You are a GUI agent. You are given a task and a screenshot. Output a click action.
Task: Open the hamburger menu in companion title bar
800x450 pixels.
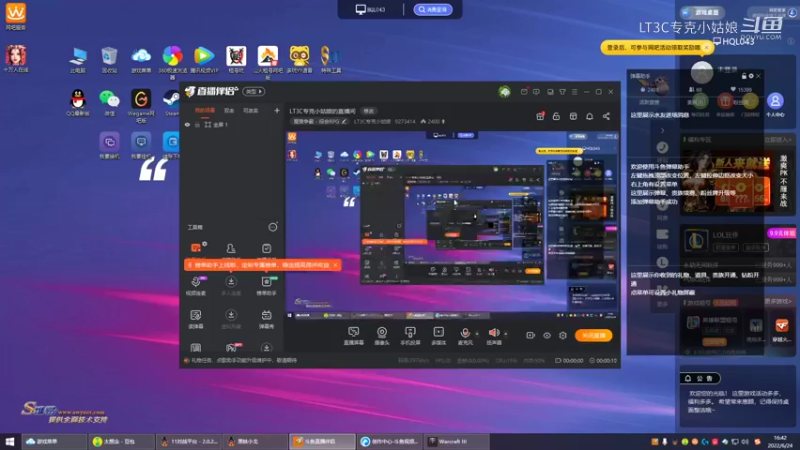click(574, 92)
